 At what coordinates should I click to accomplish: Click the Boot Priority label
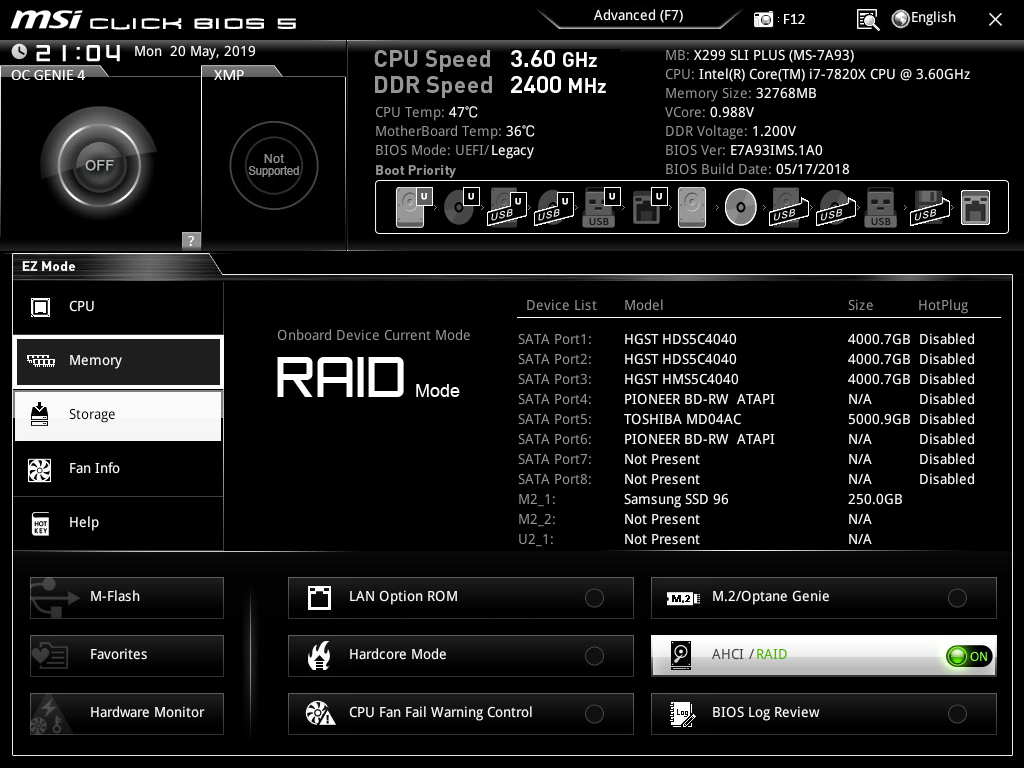click(x=415, y=170)
